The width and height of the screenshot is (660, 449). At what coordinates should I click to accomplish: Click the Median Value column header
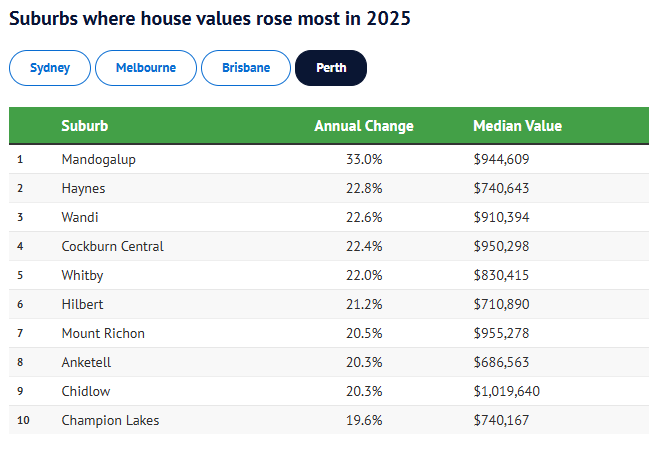point(517,126)
